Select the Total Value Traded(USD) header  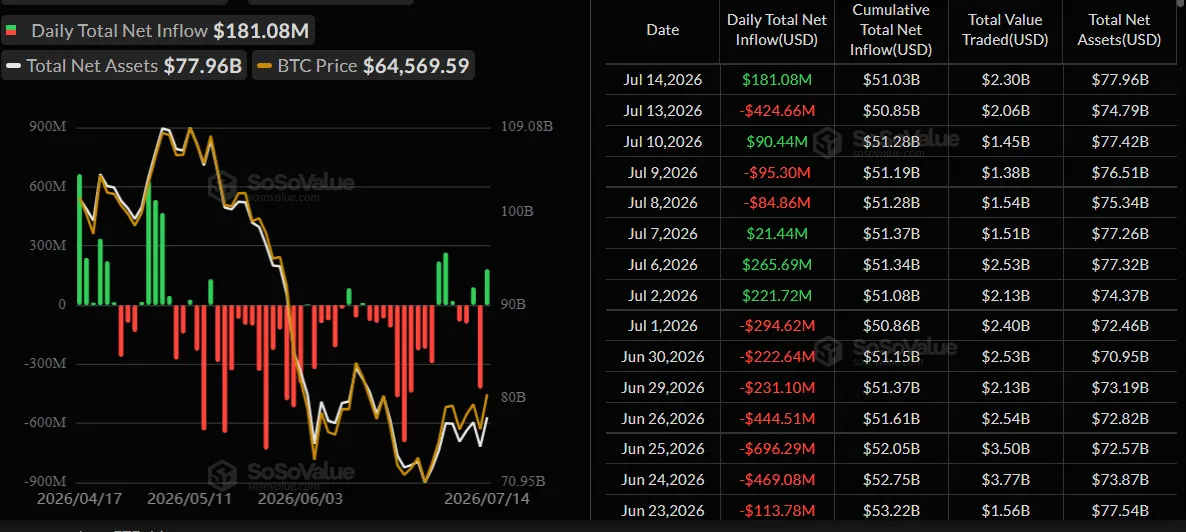pos(1005,30)
